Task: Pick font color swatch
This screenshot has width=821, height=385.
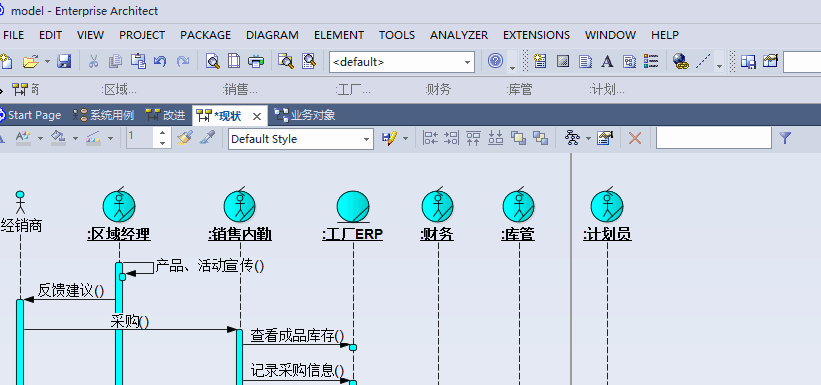Action: (23, 138)
